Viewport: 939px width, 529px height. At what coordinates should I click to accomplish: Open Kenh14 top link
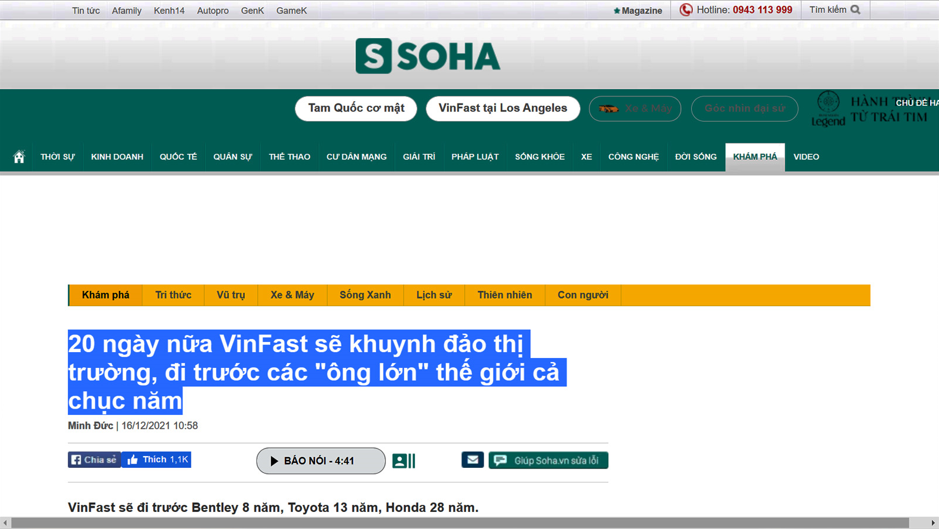(169, 11)
